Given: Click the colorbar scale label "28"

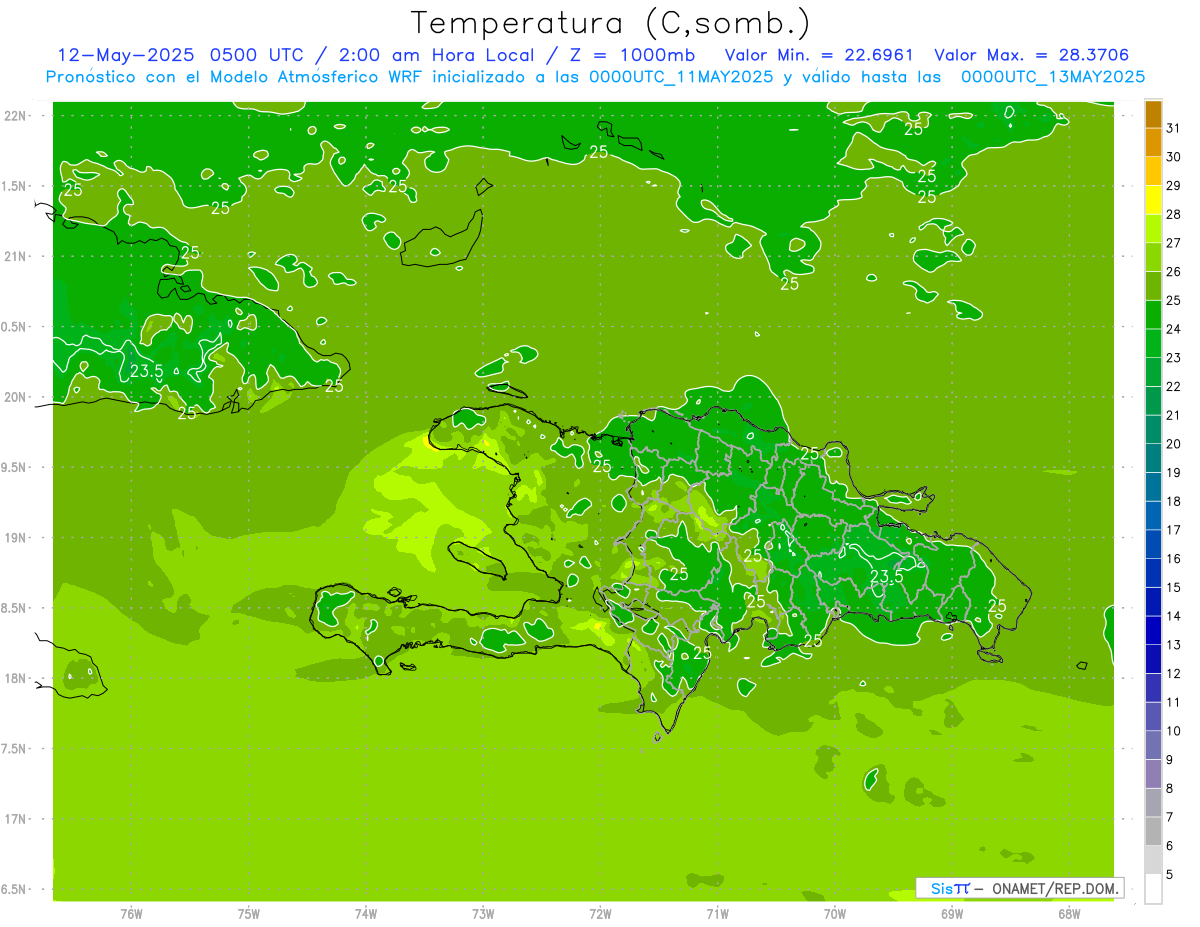Looking at the screenshot, I should click(x=1173, y=214).
